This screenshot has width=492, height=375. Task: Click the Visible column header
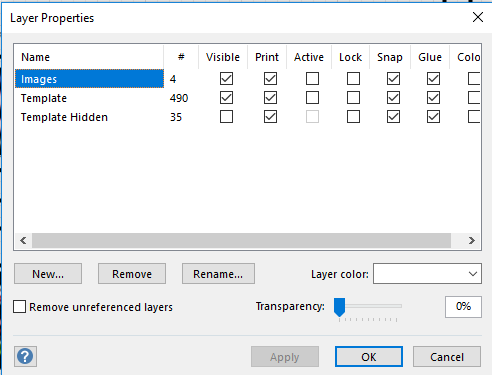tap(223, 57)
